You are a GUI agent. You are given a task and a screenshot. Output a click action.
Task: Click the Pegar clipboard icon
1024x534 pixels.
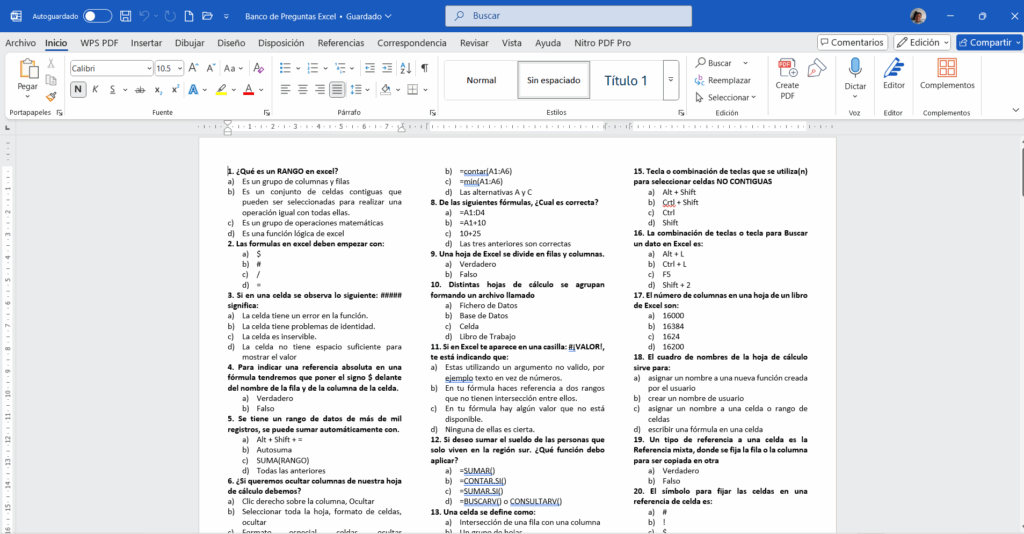point(27,68)
